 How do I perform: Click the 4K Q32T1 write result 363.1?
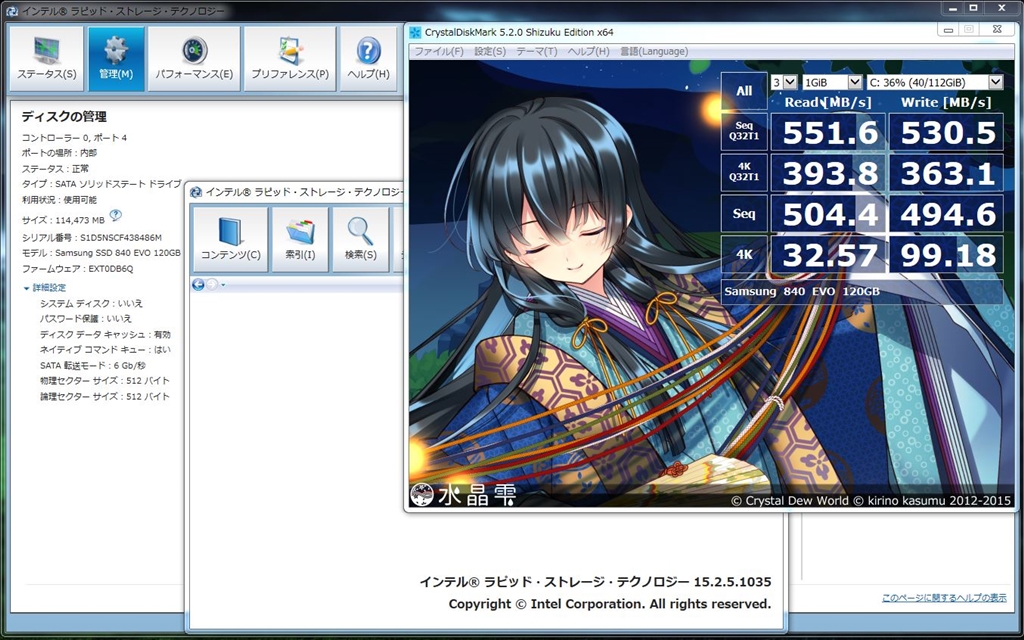tap(946, 172)
